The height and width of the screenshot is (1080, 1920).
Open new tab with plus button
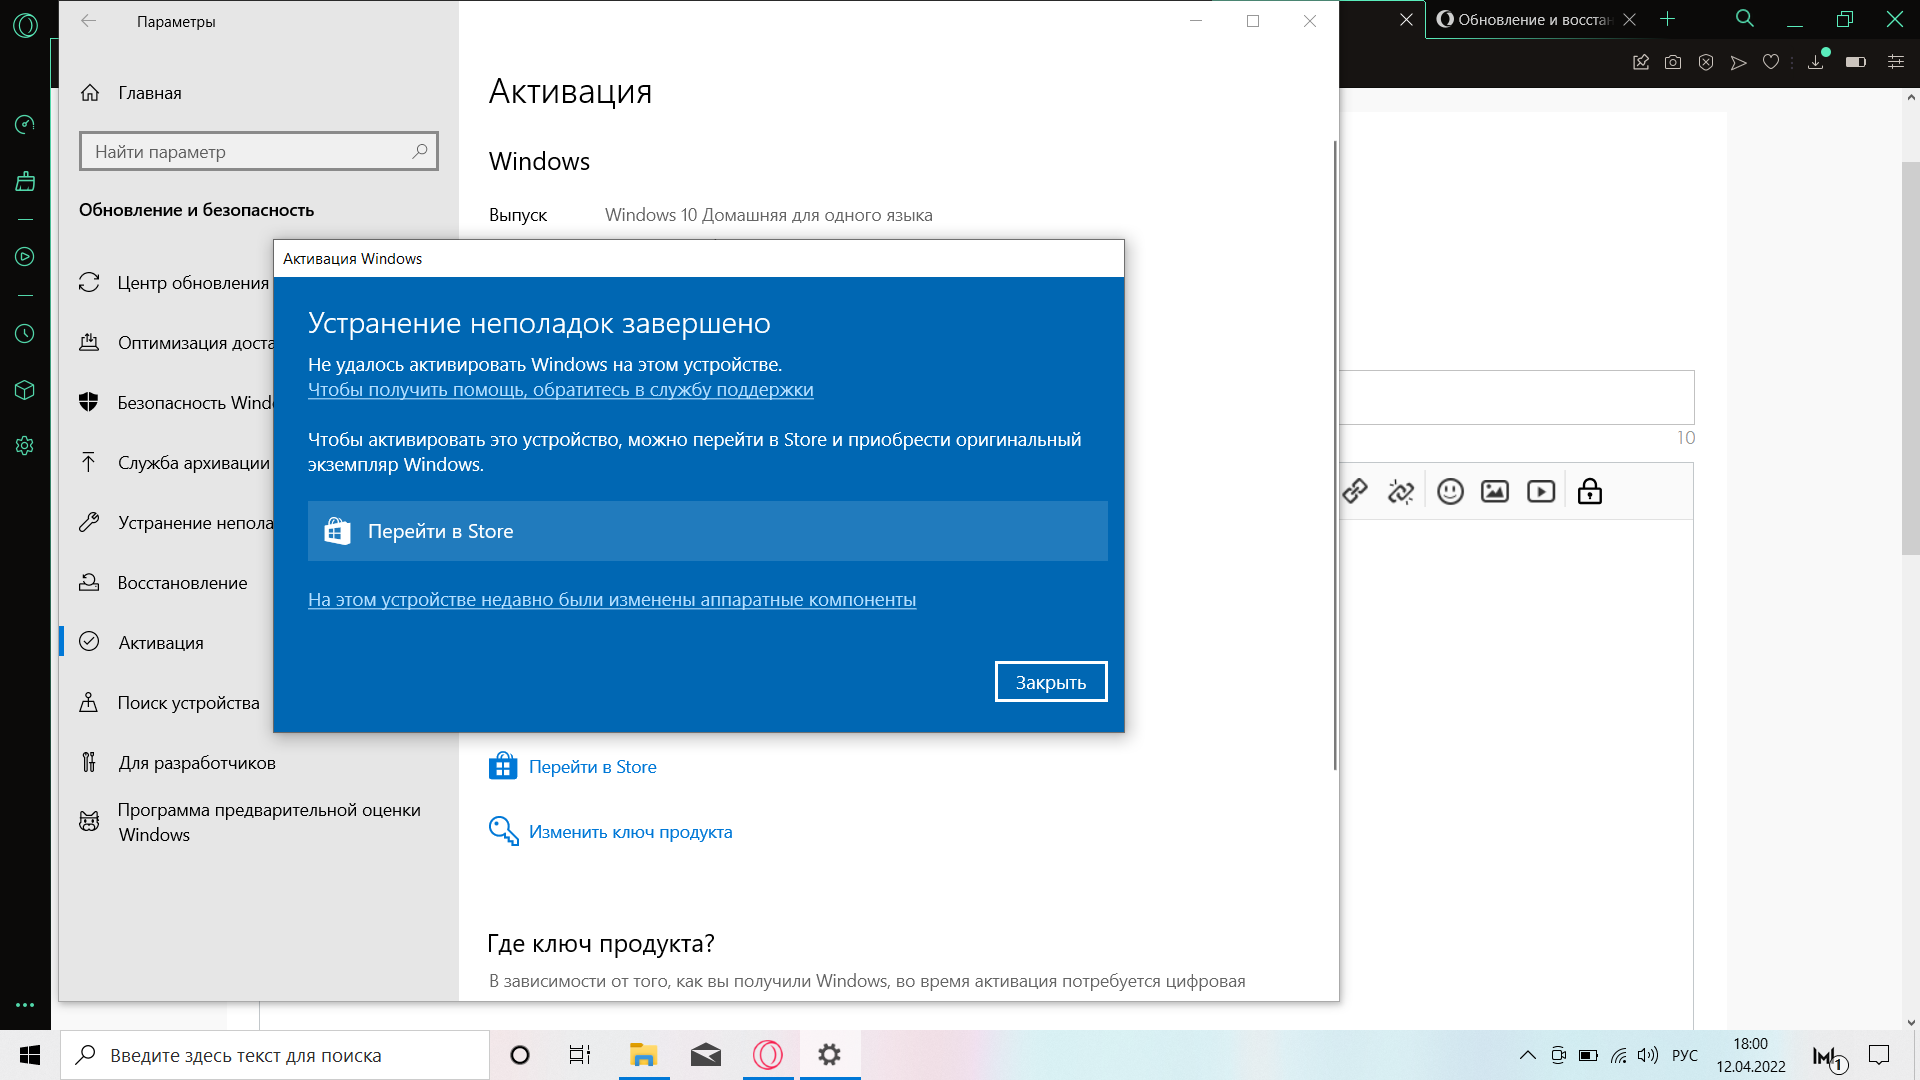click(x=1667, y=19)
